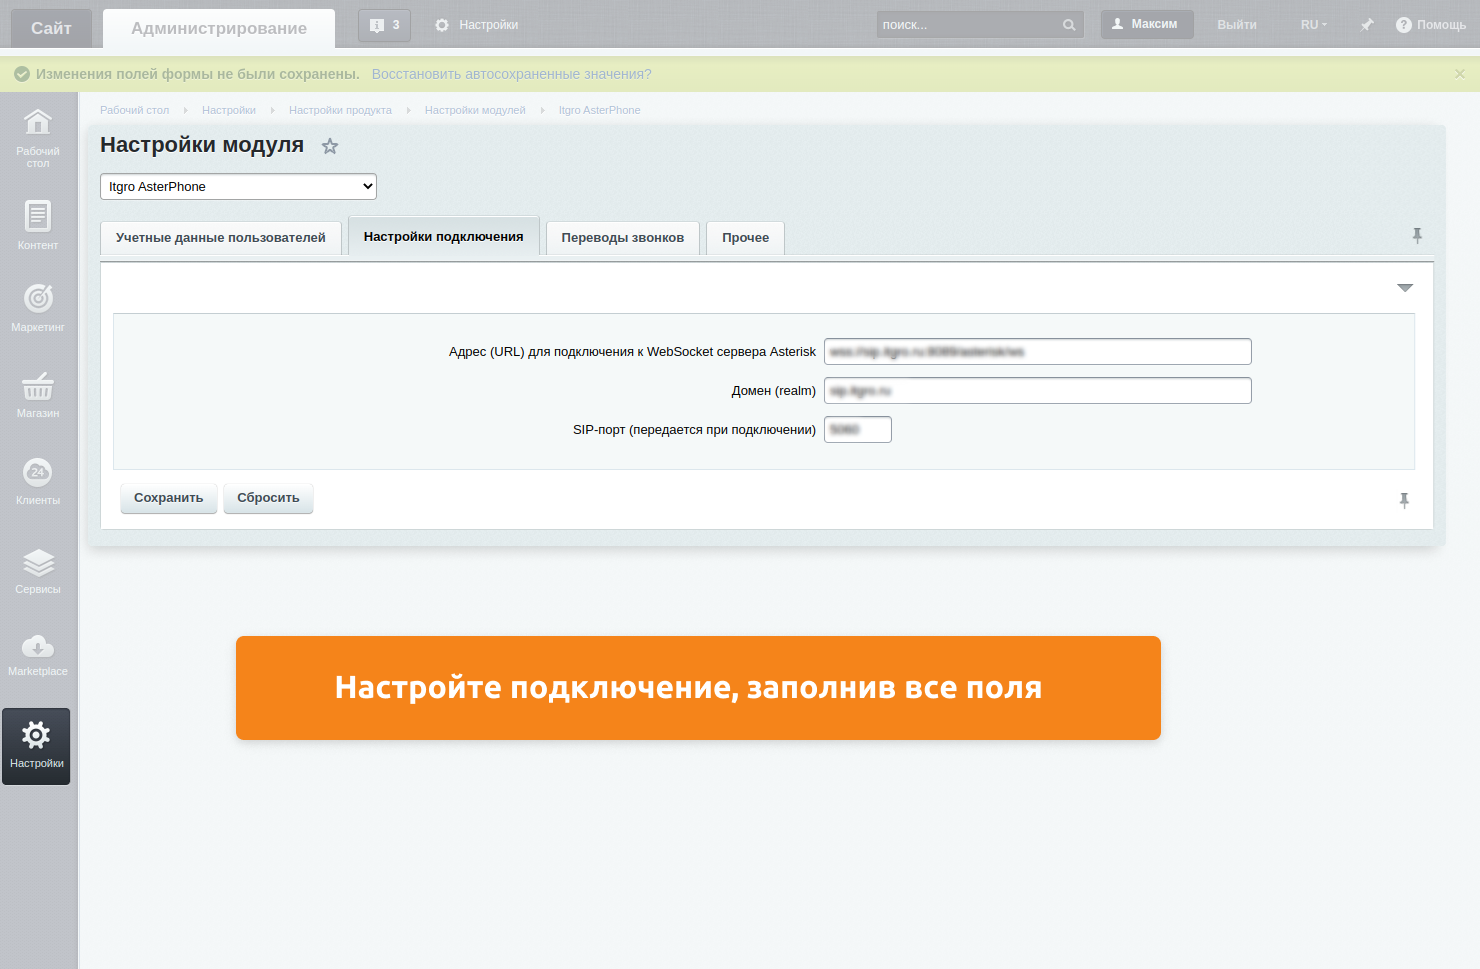Collapse the settings panel with triangle arrow
Image resolution: width=1480 pixels, height=969 pixels.
[x=1405, y=288]
